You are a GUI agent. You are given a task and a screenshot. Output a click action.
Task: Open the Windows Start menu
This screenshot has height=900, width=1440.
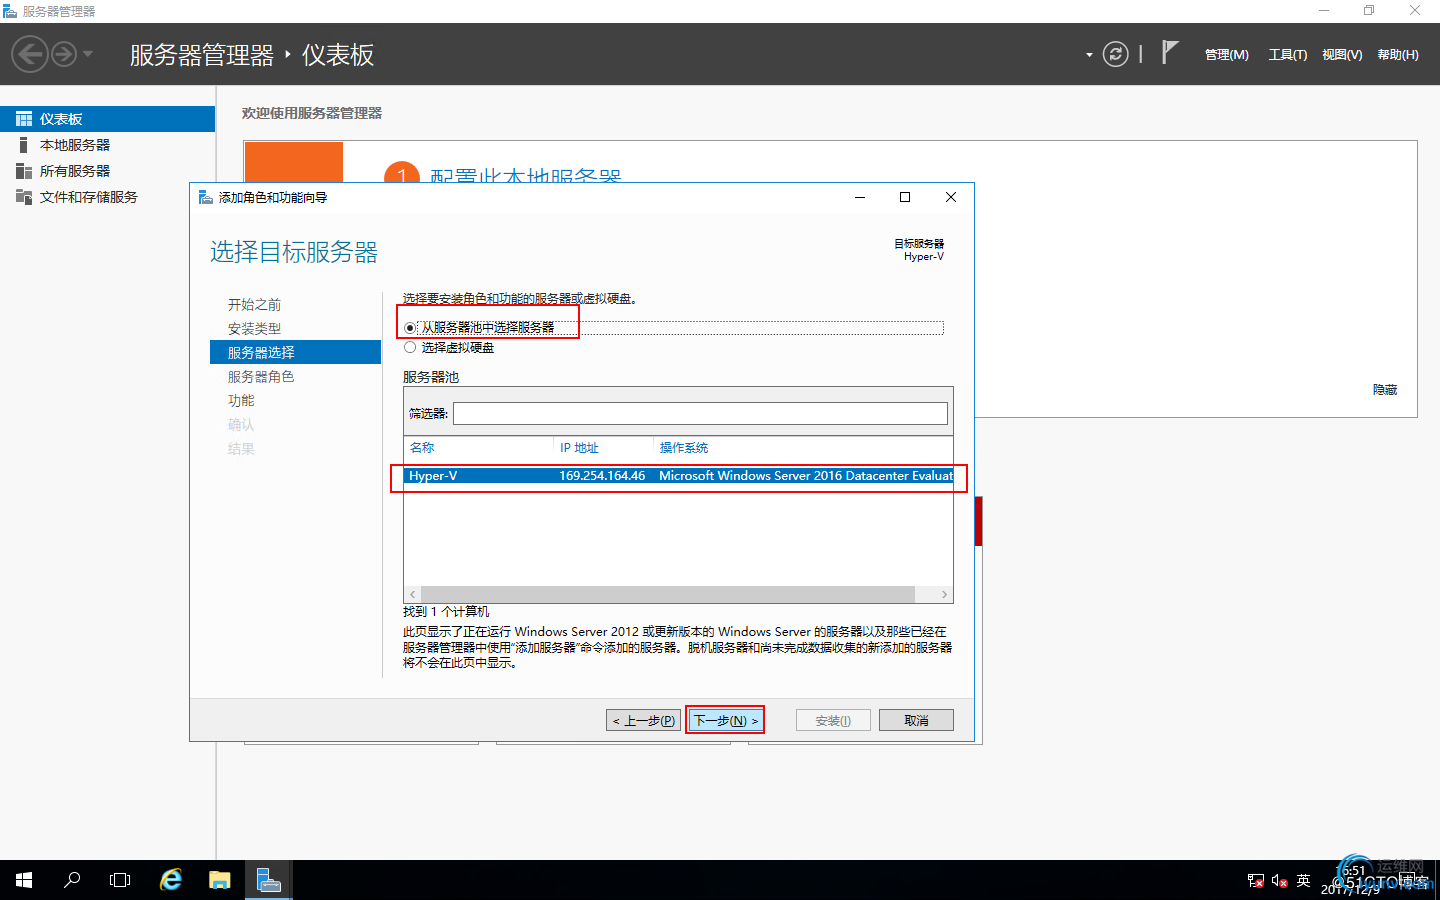tap(24, 880)
